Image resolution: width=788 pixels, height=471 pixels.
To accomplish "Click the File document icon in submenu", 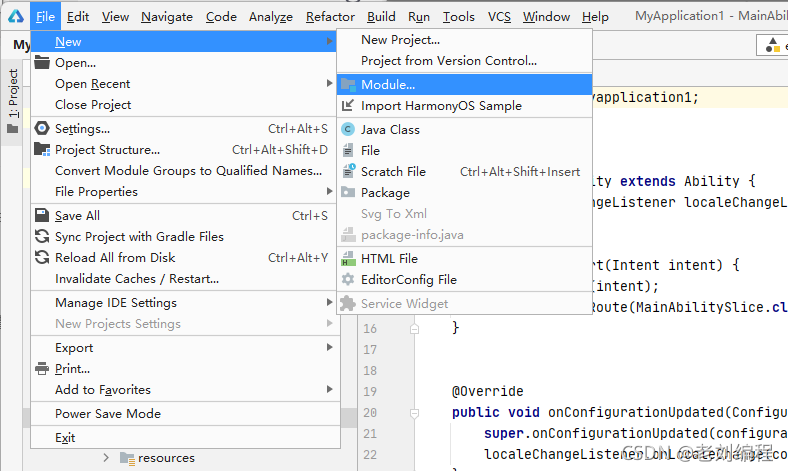I will tap(348, 150).
